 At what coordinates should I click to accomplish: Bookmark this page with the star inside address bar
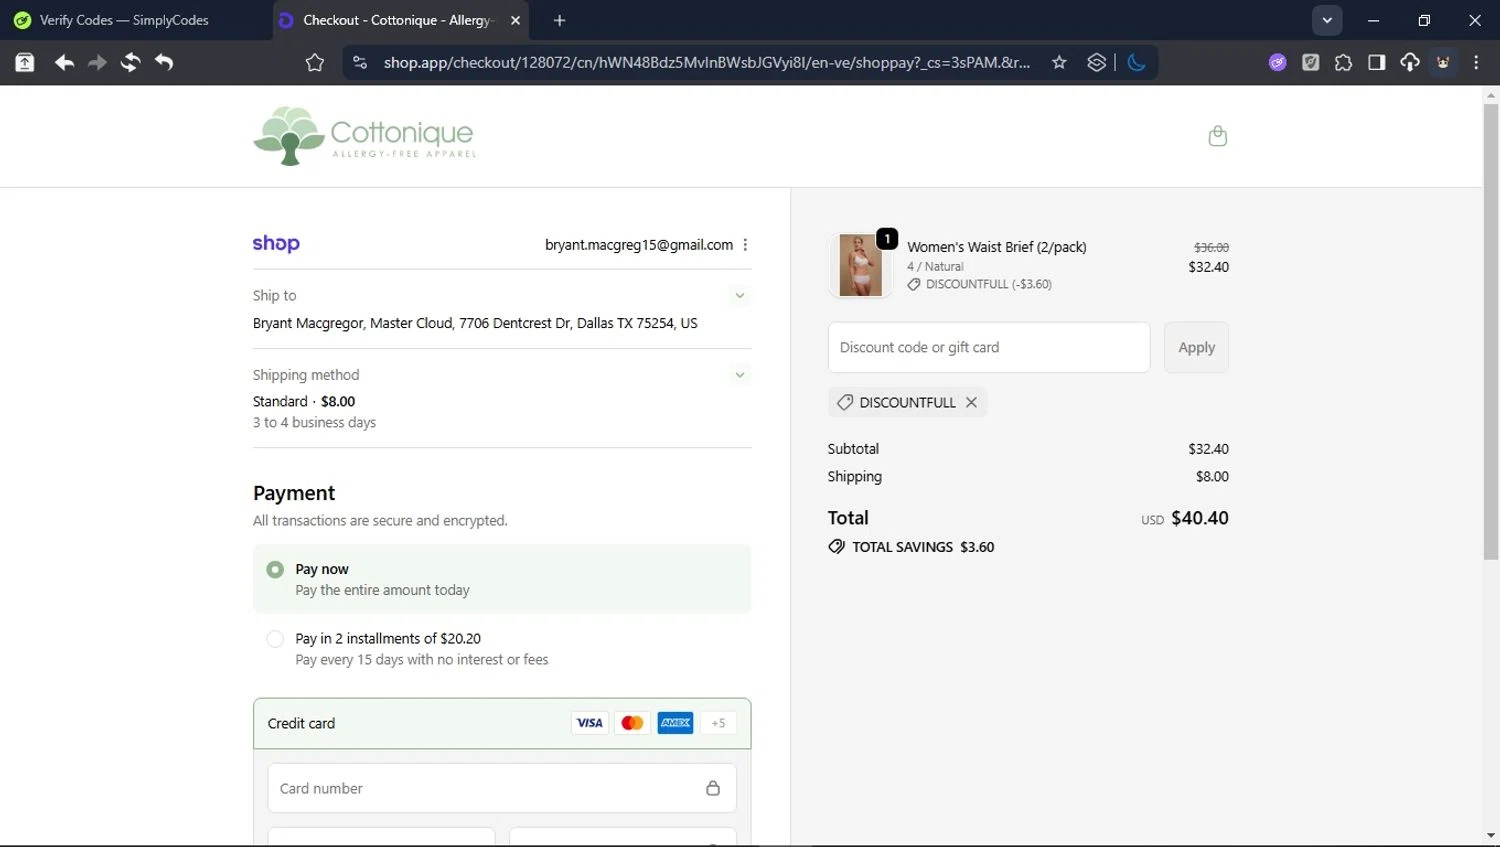click(x=1059, y=62)
